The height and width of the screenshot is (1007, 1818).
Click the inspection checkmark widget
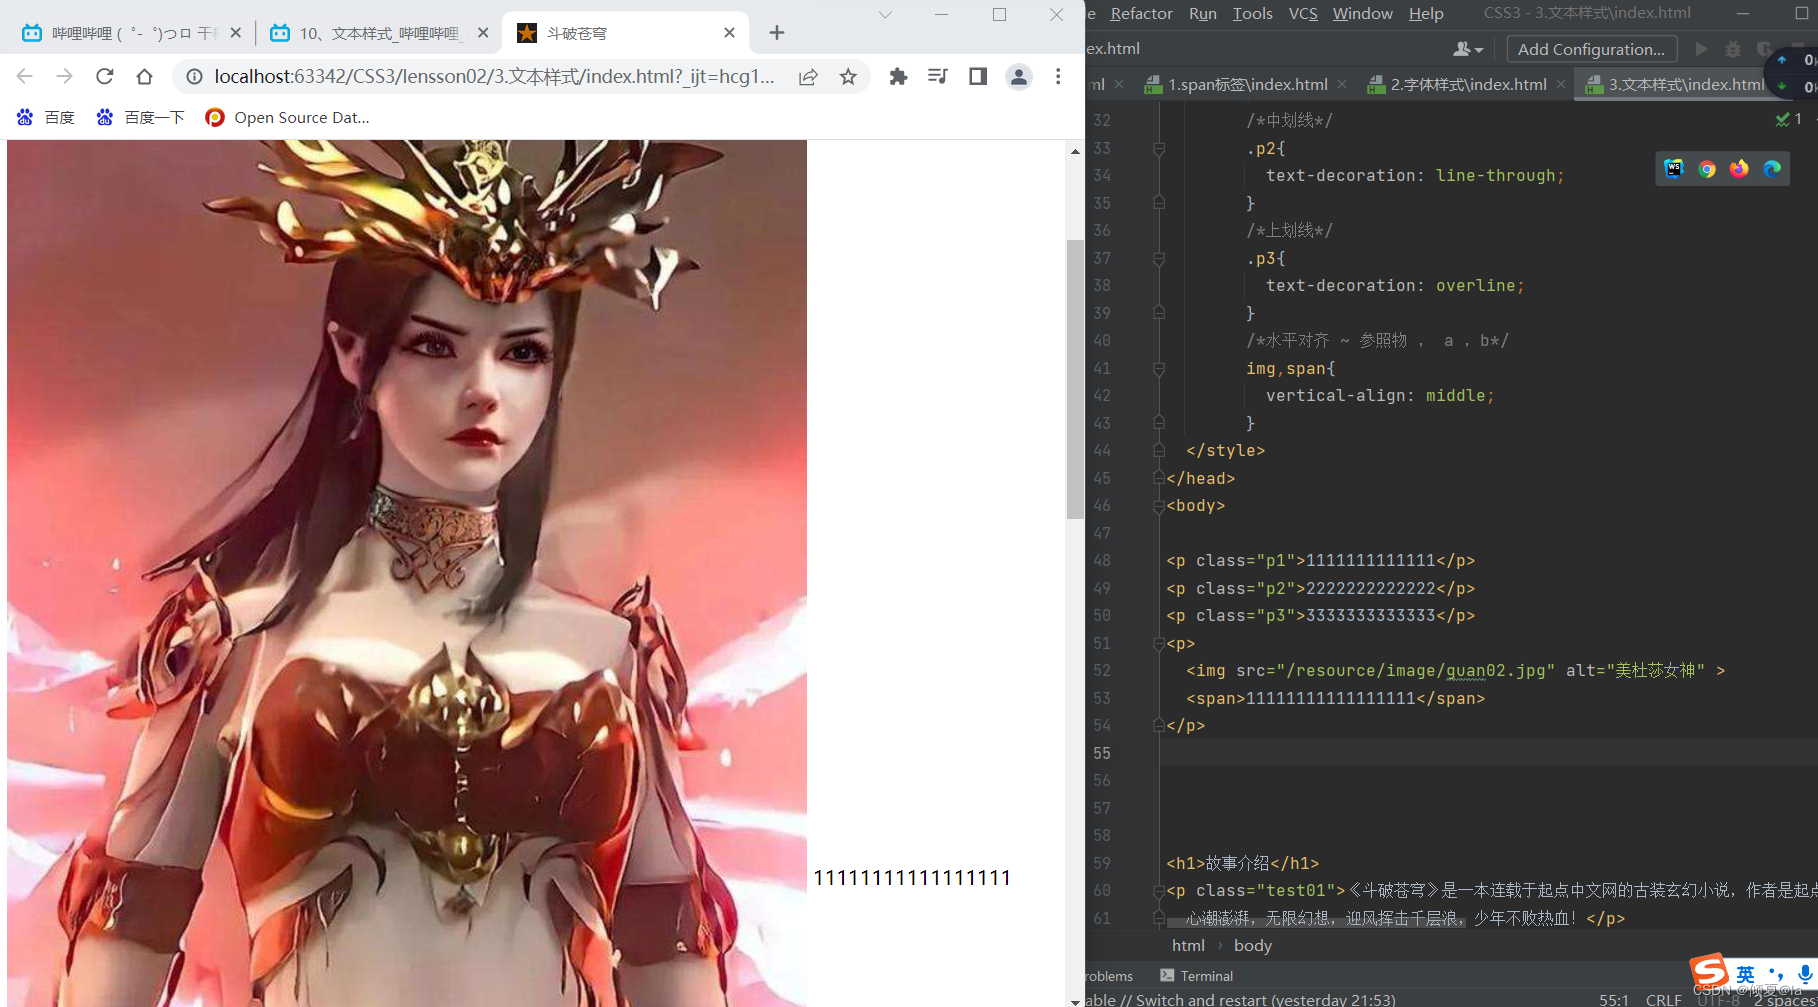(x=1788, y=119)
